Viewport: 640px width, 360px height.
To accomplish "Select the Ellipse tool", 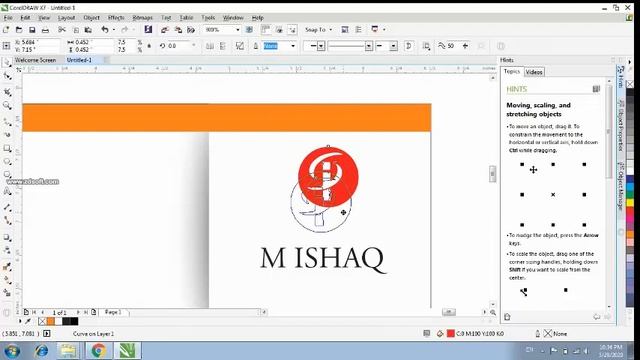I will (x=7, y=162).
